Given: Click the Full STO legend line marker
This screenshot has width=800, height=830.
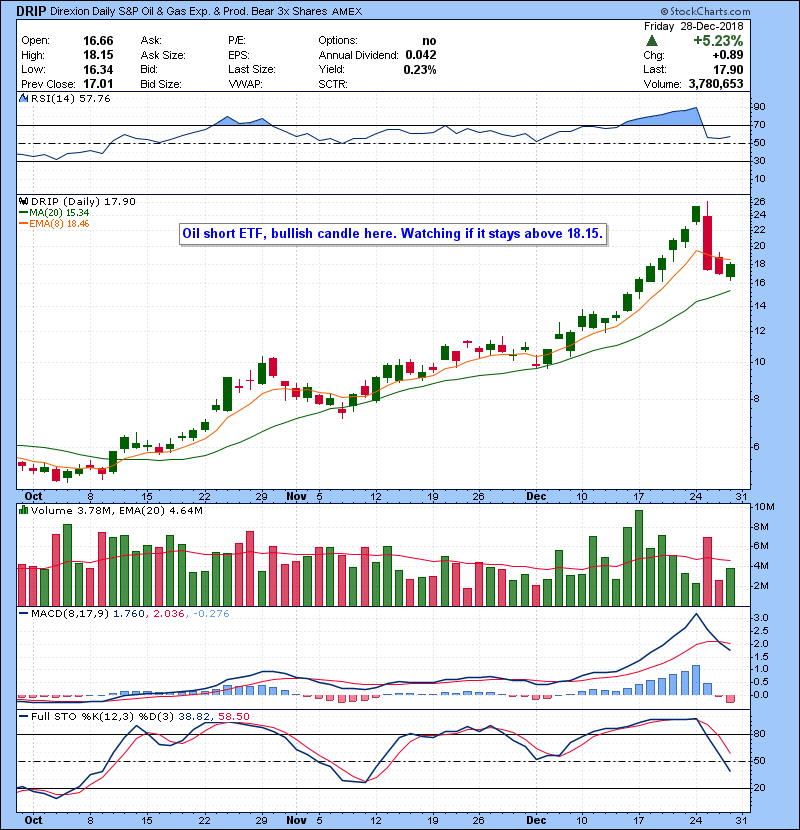Looking at the screenshot, I should point(23,717).
